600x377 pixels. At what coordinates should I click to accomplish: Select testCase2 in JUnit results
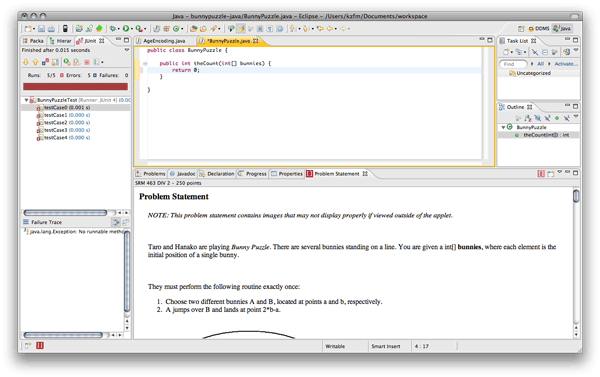point(63,123)
